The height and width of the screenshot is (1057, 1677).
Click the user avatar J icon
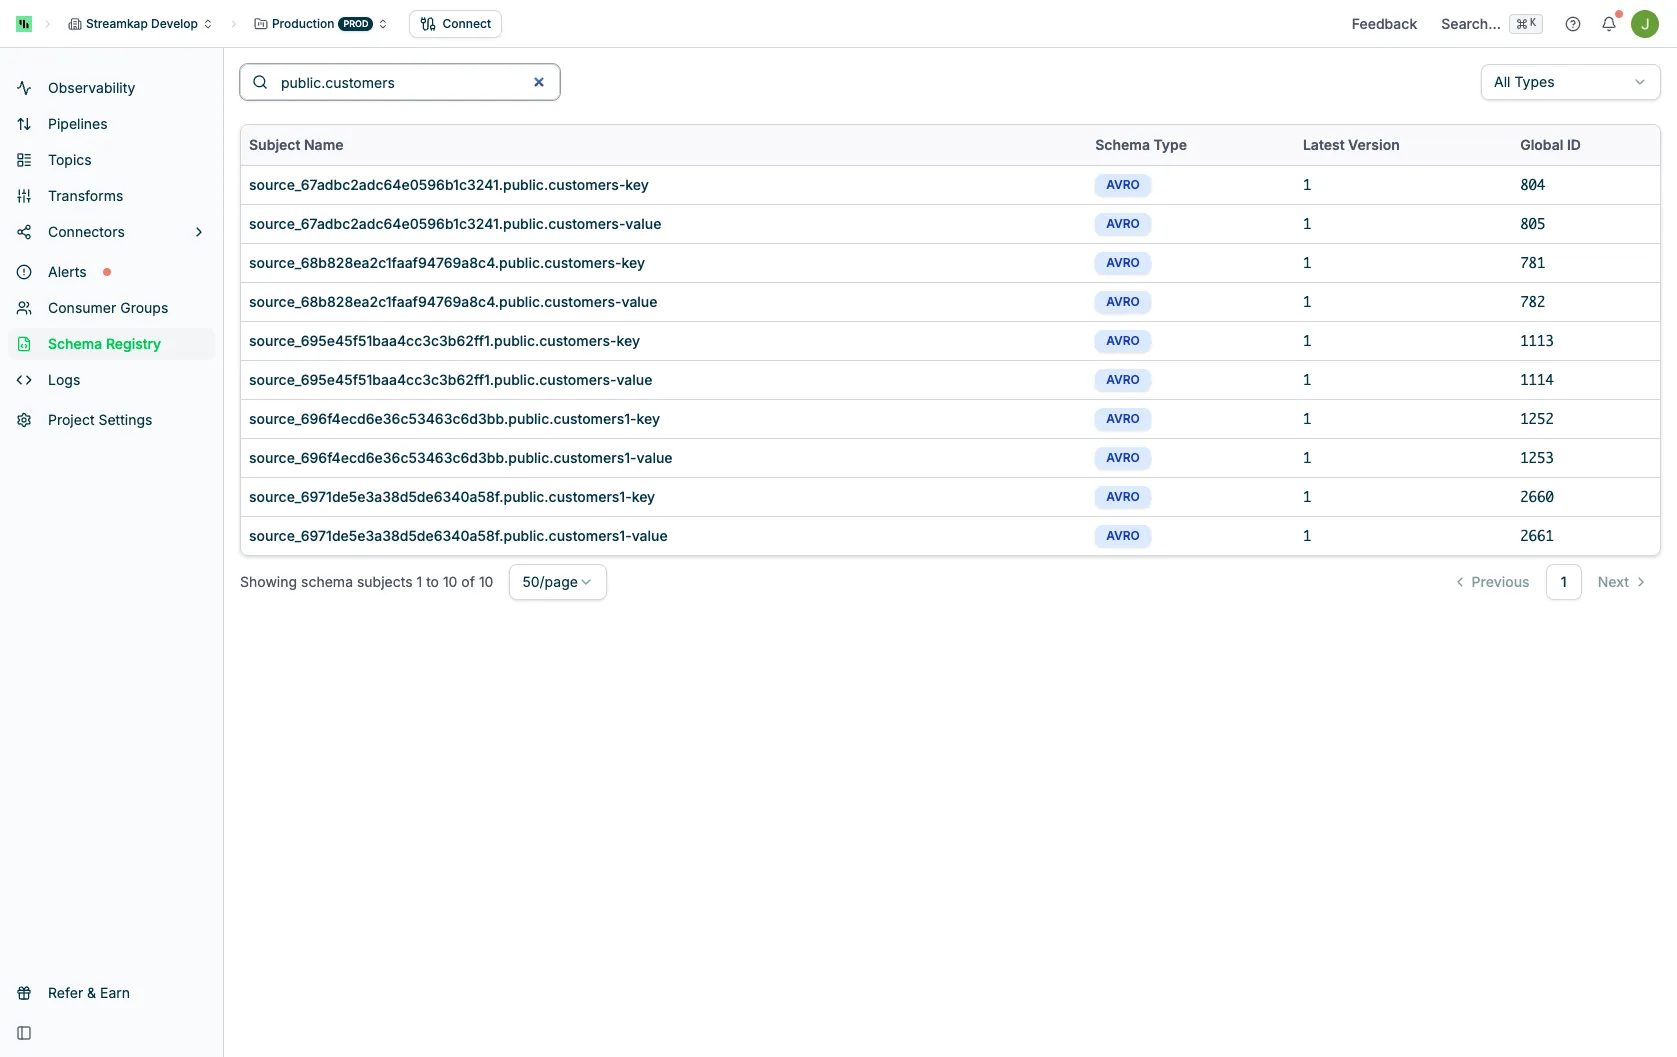(1645, 24)
